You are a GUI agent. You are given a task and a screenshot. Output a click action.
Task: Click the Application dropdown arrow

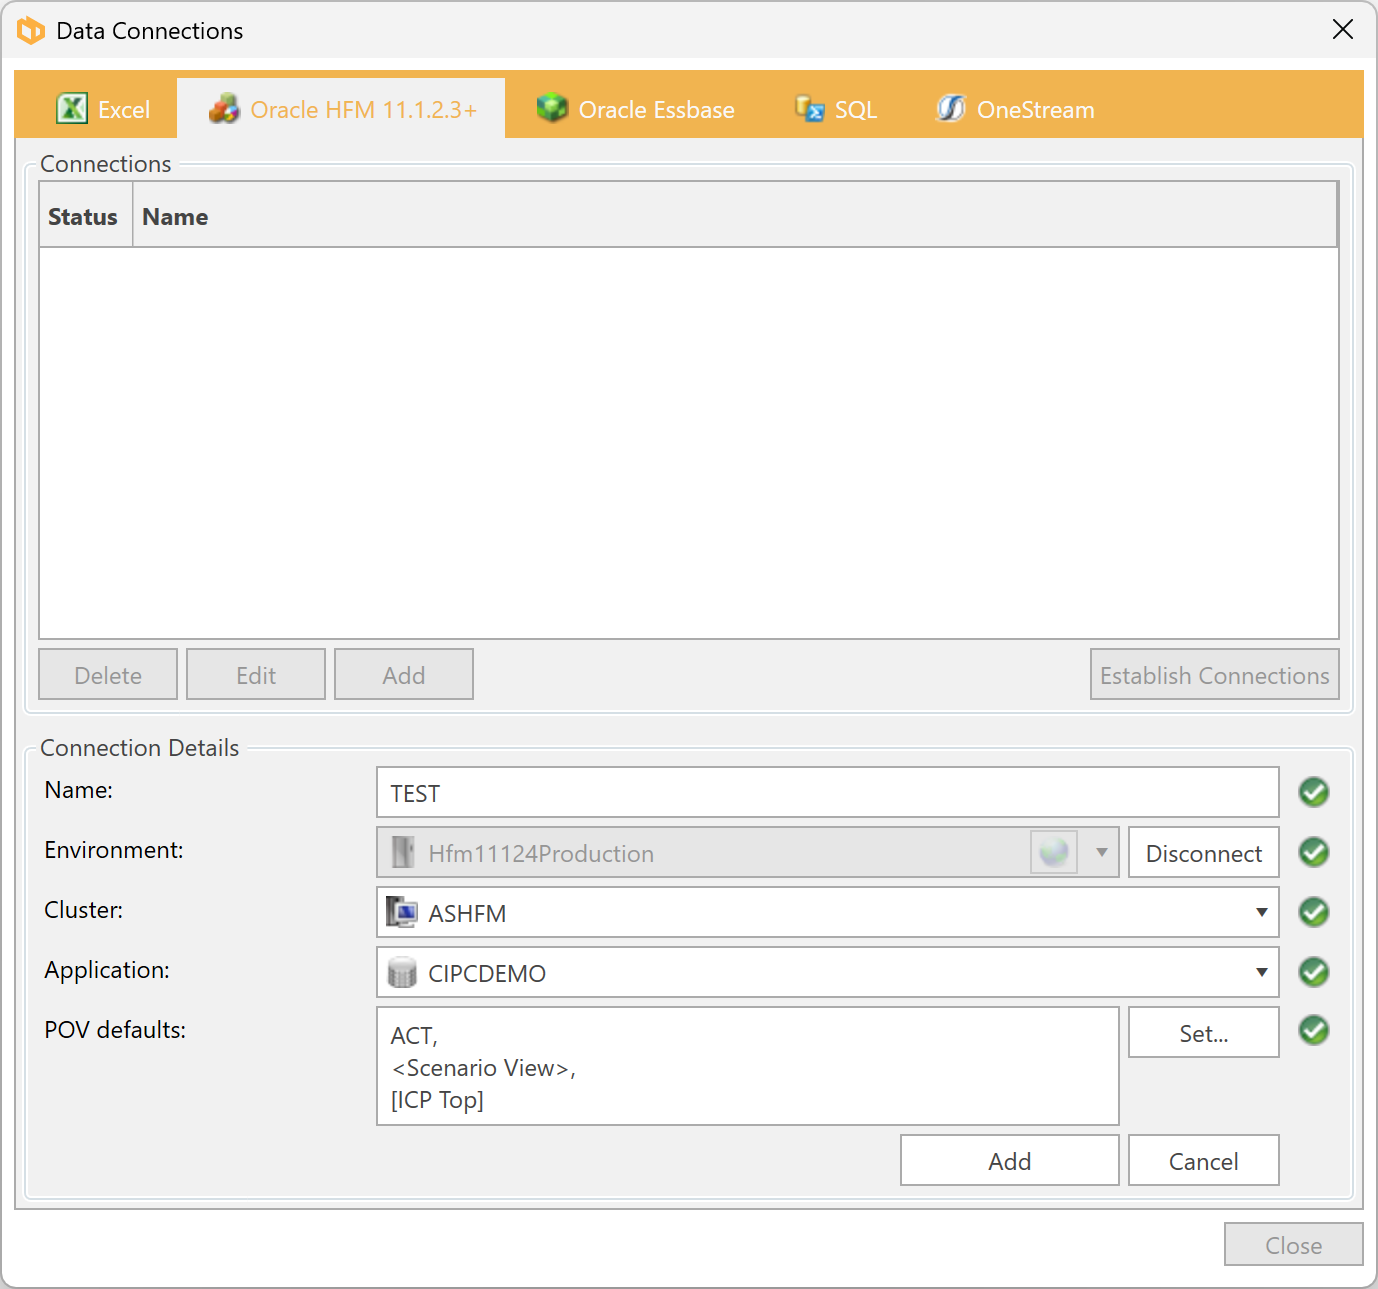[x=1261, y=972]
